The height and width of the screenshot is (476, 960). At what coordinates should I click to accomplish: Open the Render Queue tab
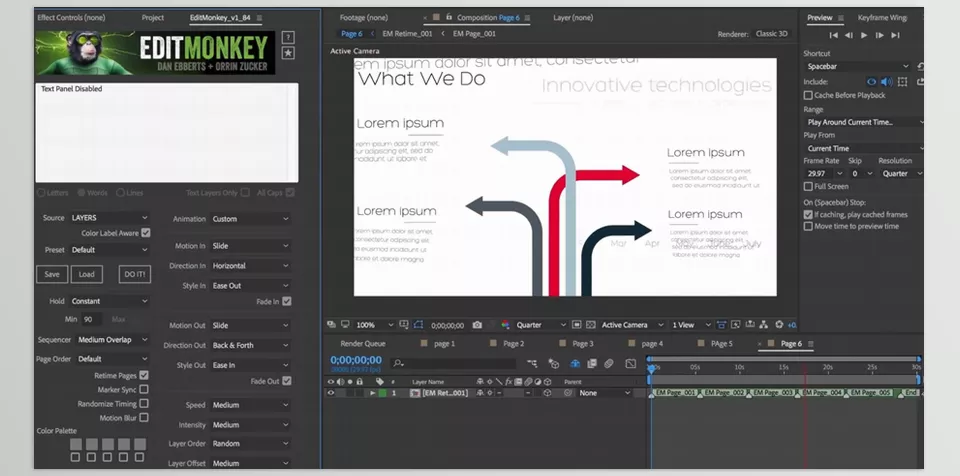click(362, 344)
